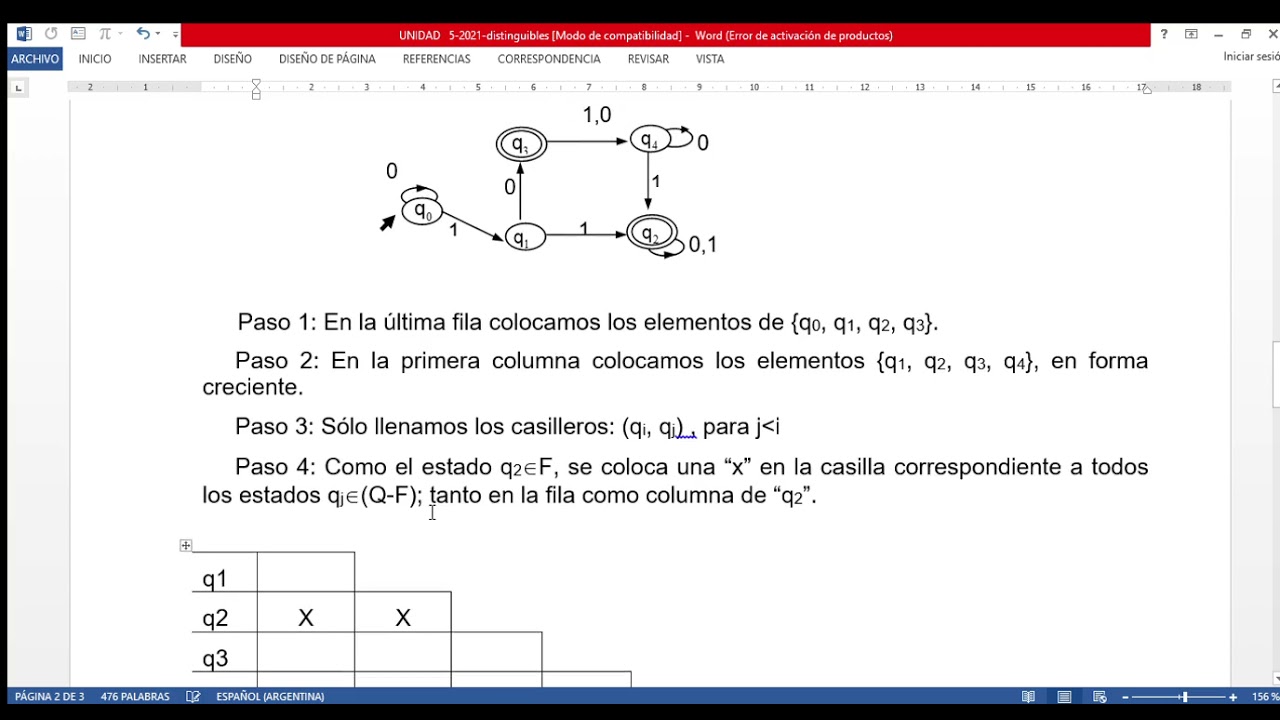
Task: Switch to the INICIO ribbon tab
Action: coord(95,59)
